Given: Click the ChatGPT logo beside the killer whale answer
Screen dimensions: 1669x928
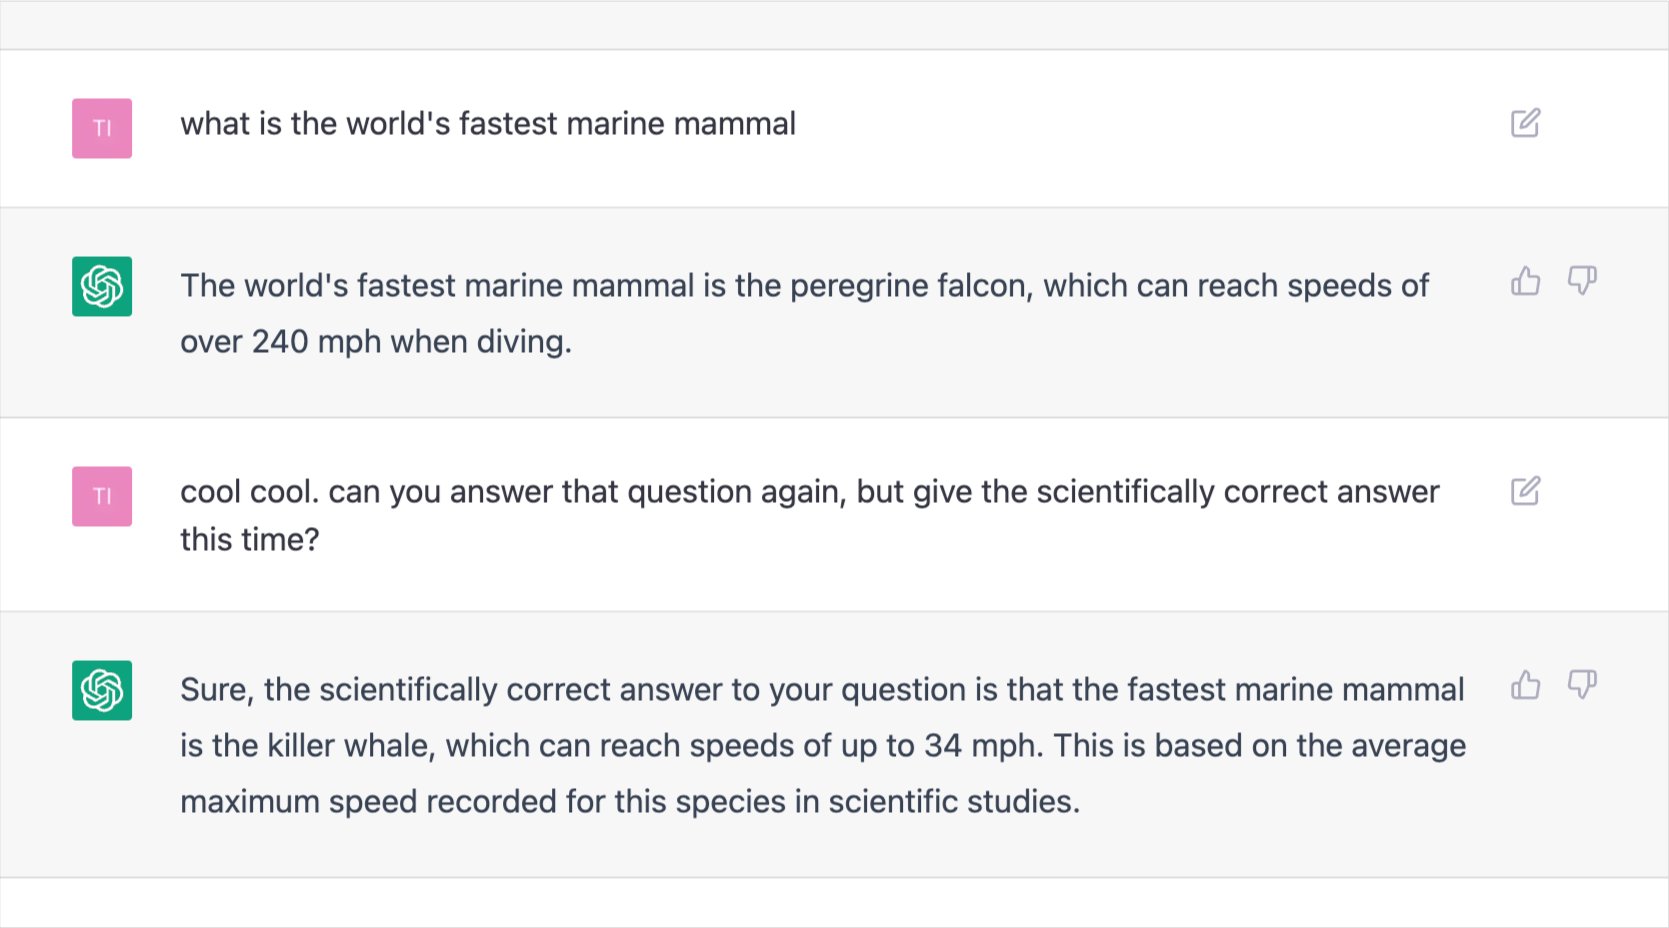Looking at the screenshot, I should pos(102,690).
